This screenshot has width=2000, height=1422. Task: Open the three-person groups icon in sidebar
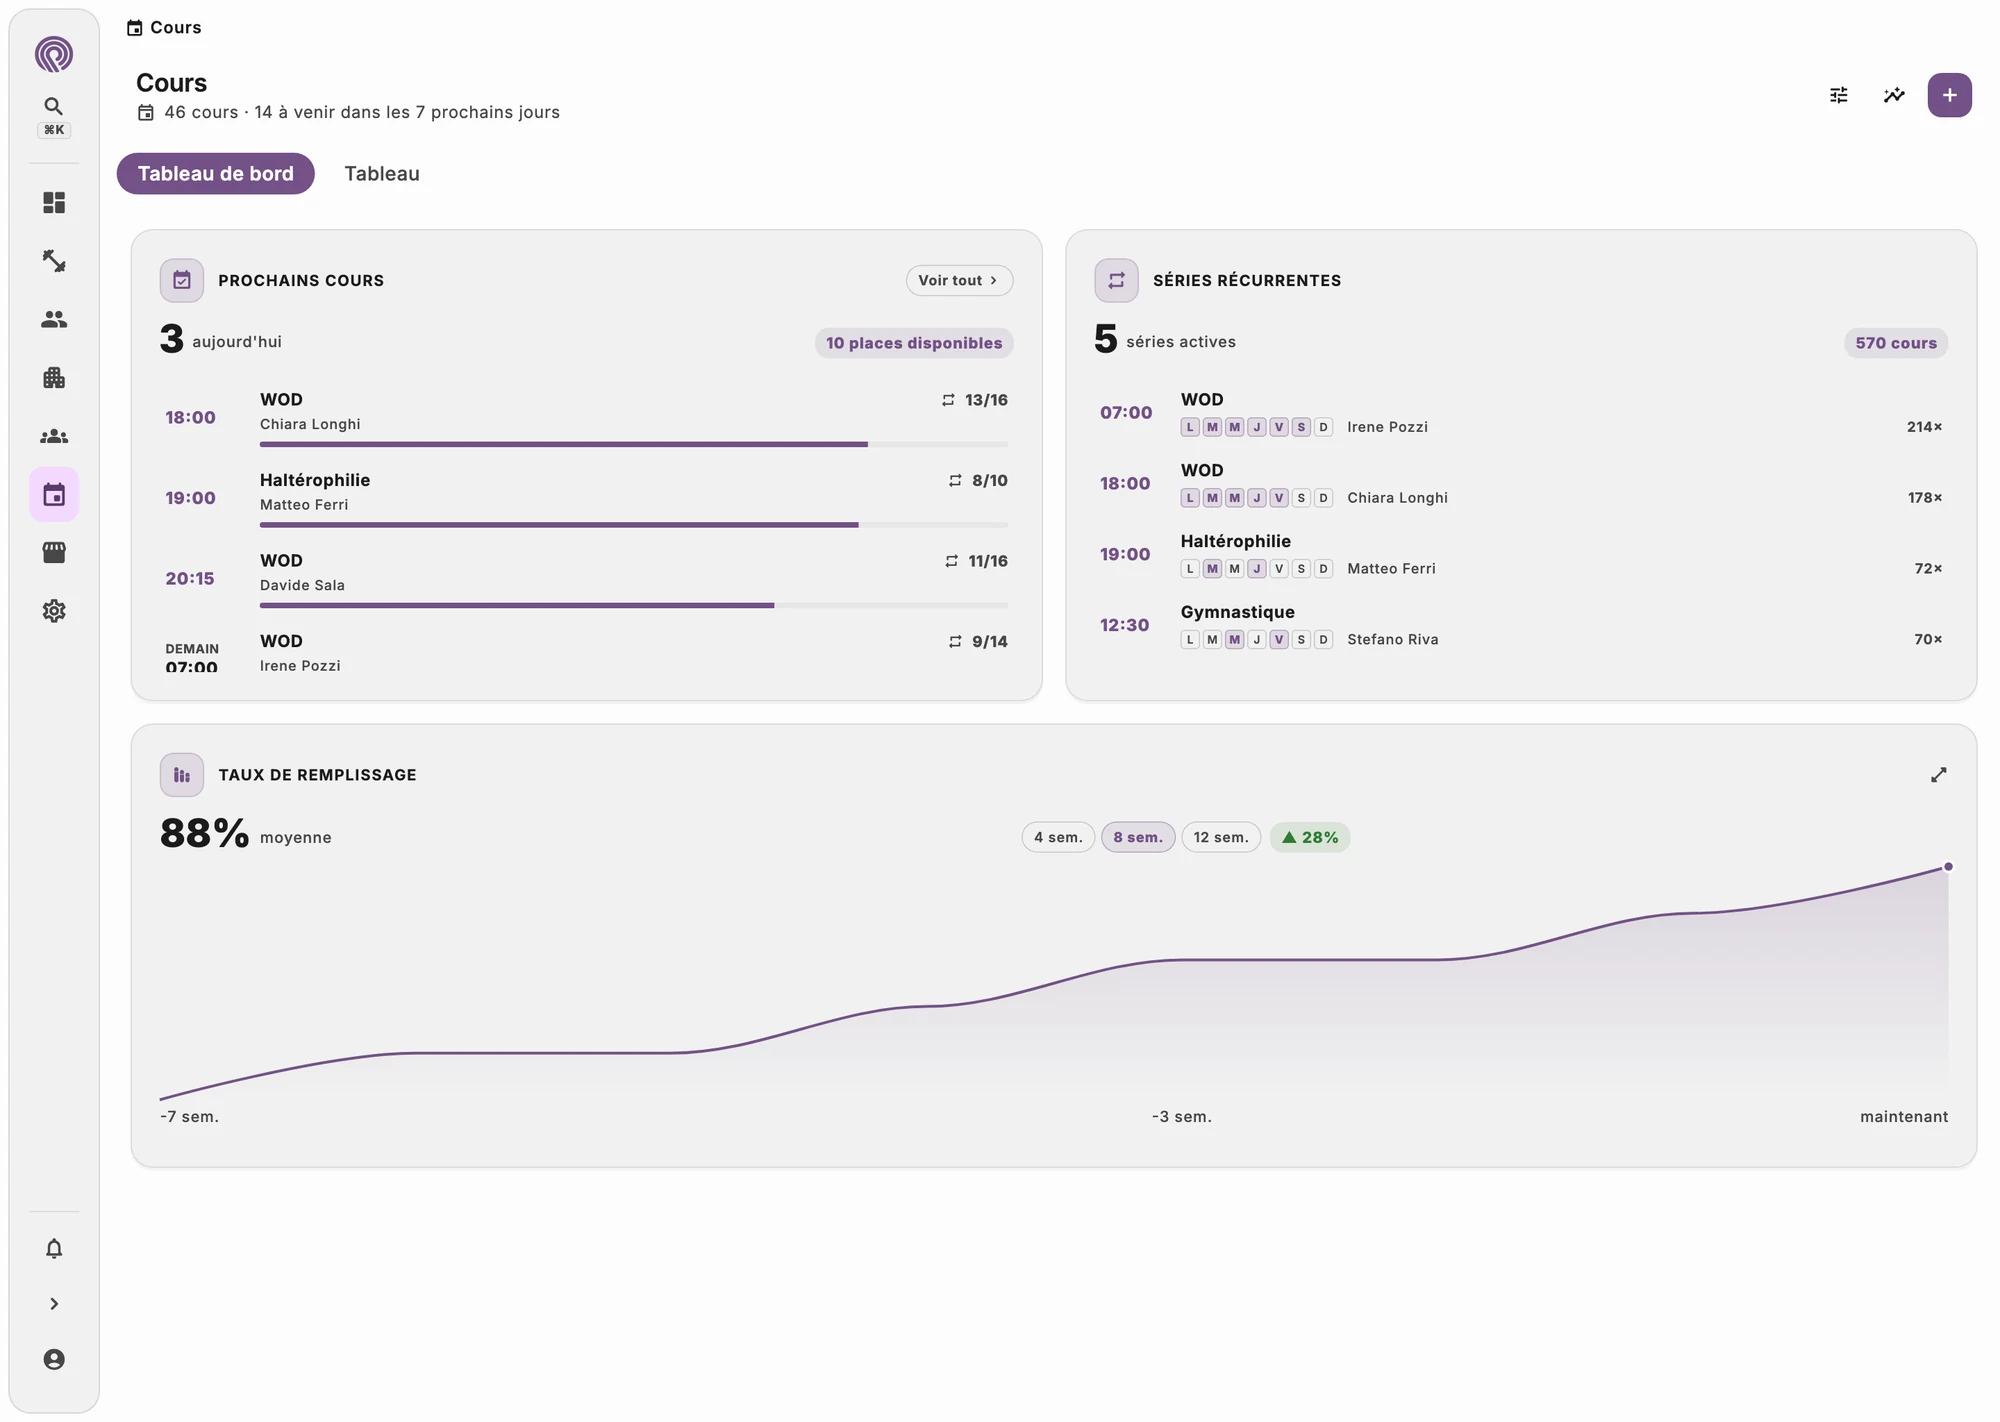click(54, 436)
